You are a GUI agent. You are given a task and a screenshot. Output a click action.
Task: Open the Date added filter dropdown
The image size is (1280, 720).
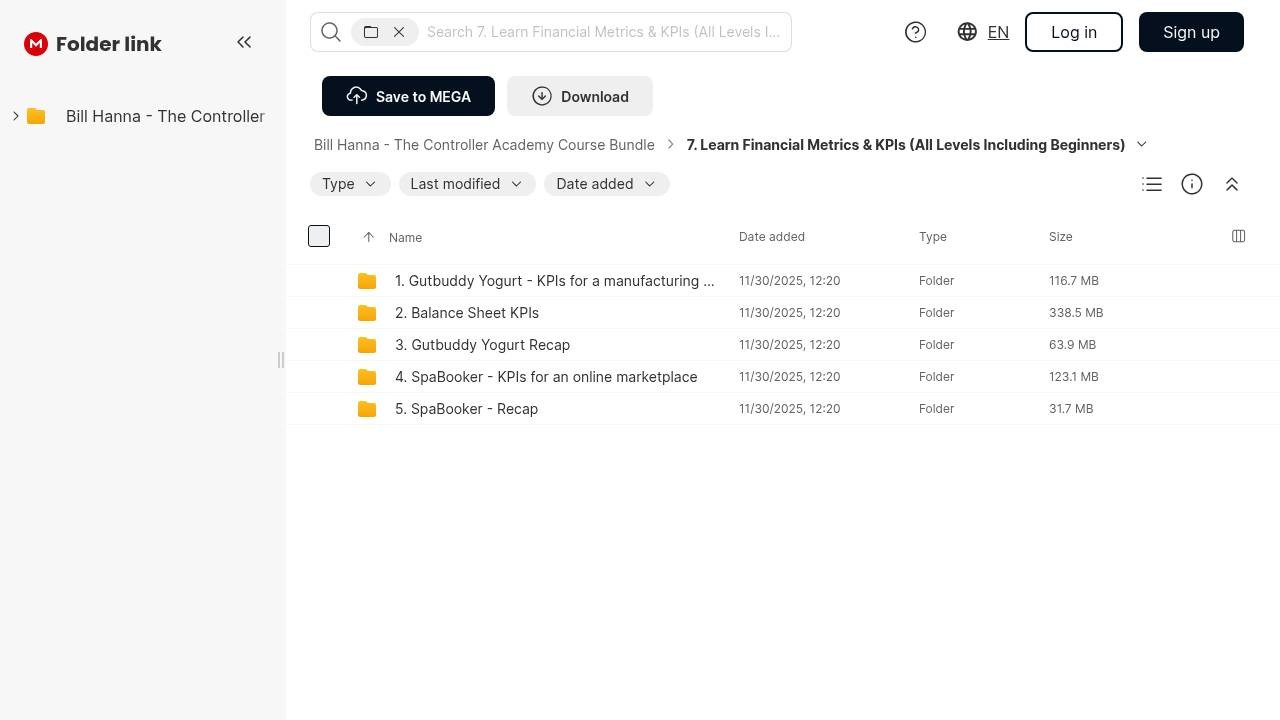(606, 184)
